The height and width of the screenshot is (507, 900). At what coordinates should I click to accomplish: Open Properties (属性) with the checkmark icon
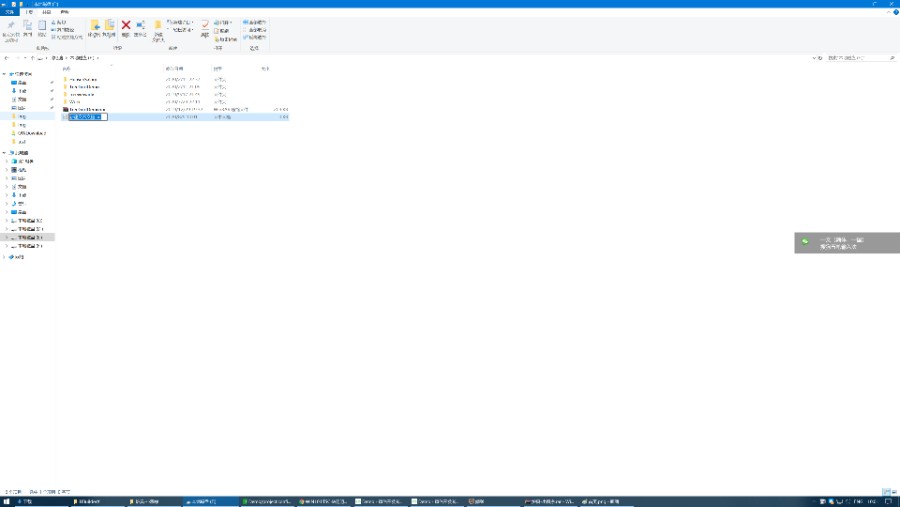click(205, 26)
